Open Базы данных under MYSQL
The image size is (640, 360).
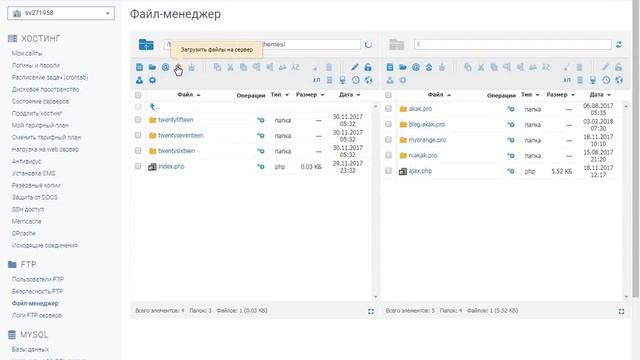click(30, 350)
